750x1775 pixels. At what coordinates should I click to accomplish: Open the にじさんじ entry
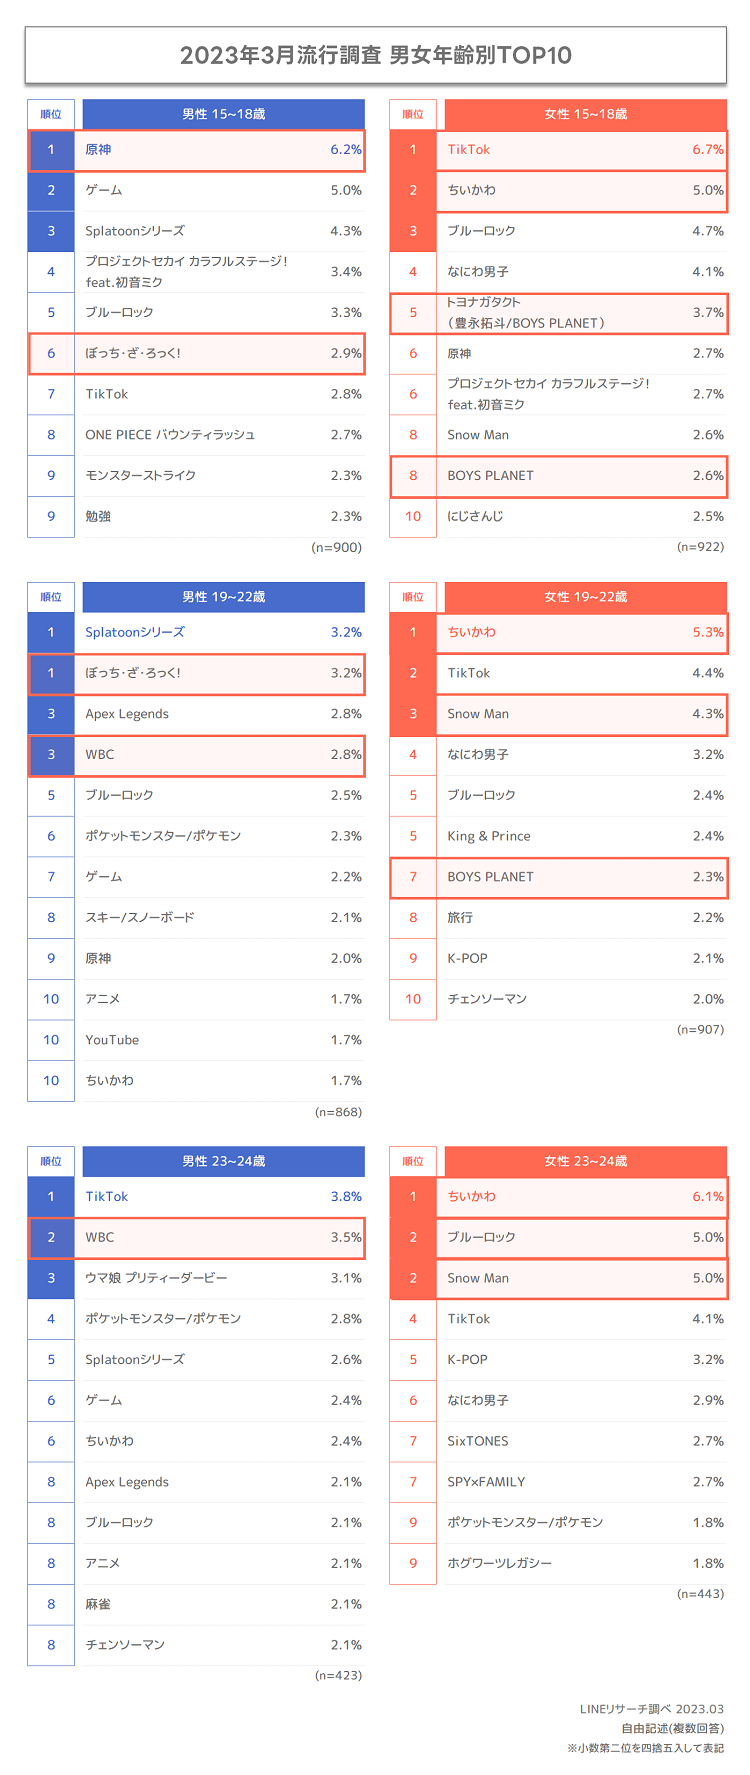pos(475,517)
